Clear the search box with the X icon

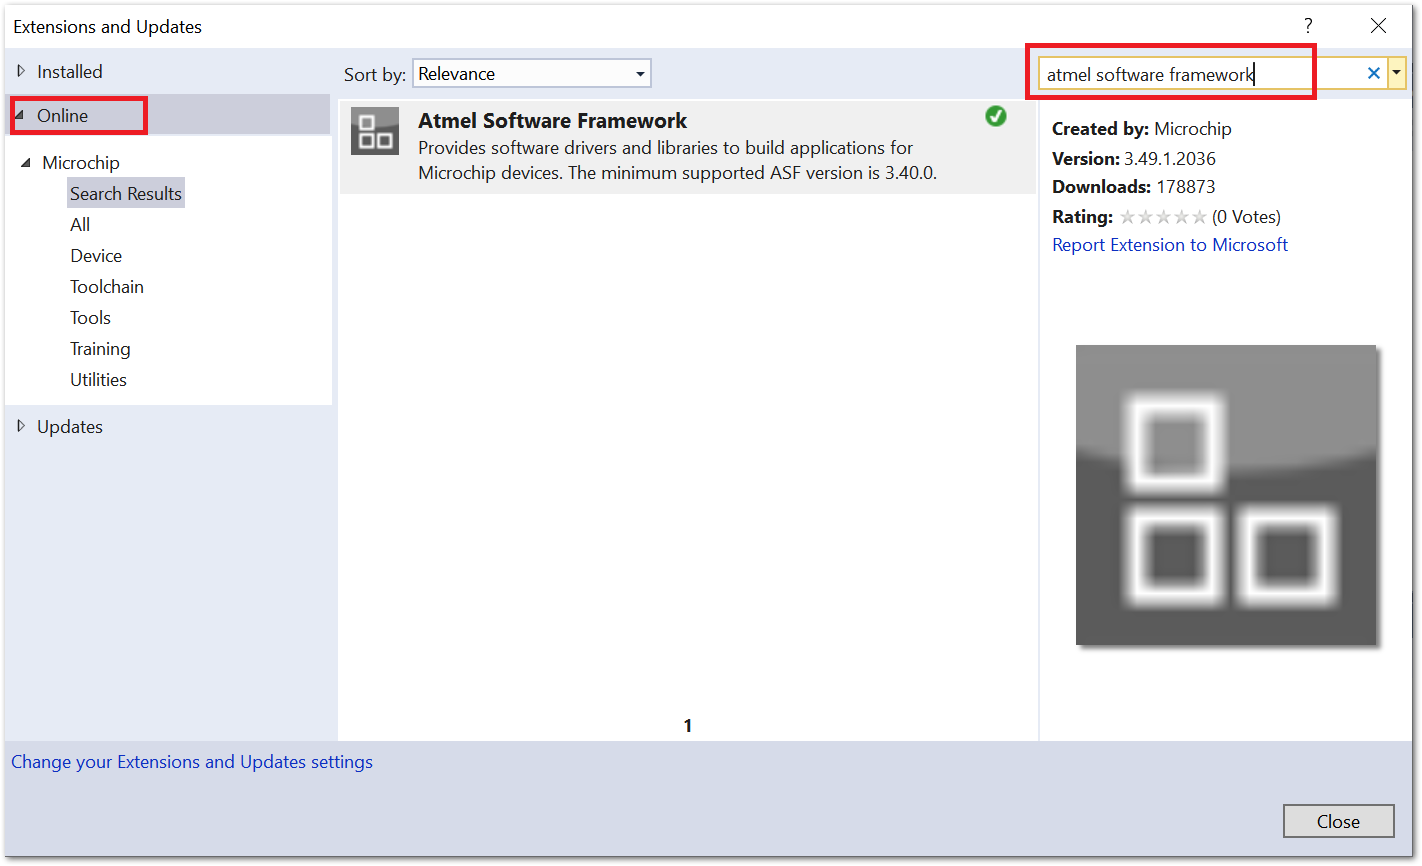(1373, 73)
